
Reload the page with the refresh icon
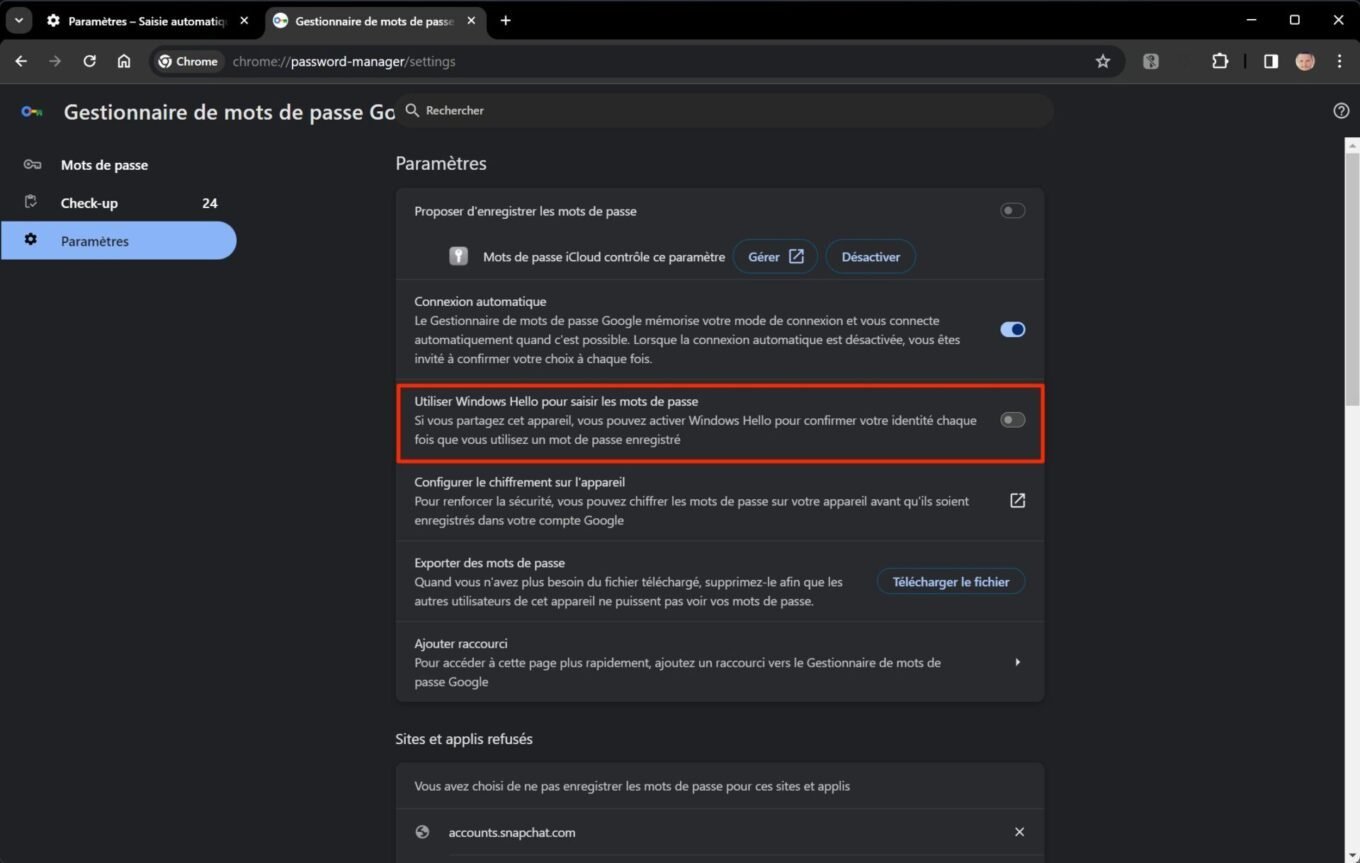[89, 61]
